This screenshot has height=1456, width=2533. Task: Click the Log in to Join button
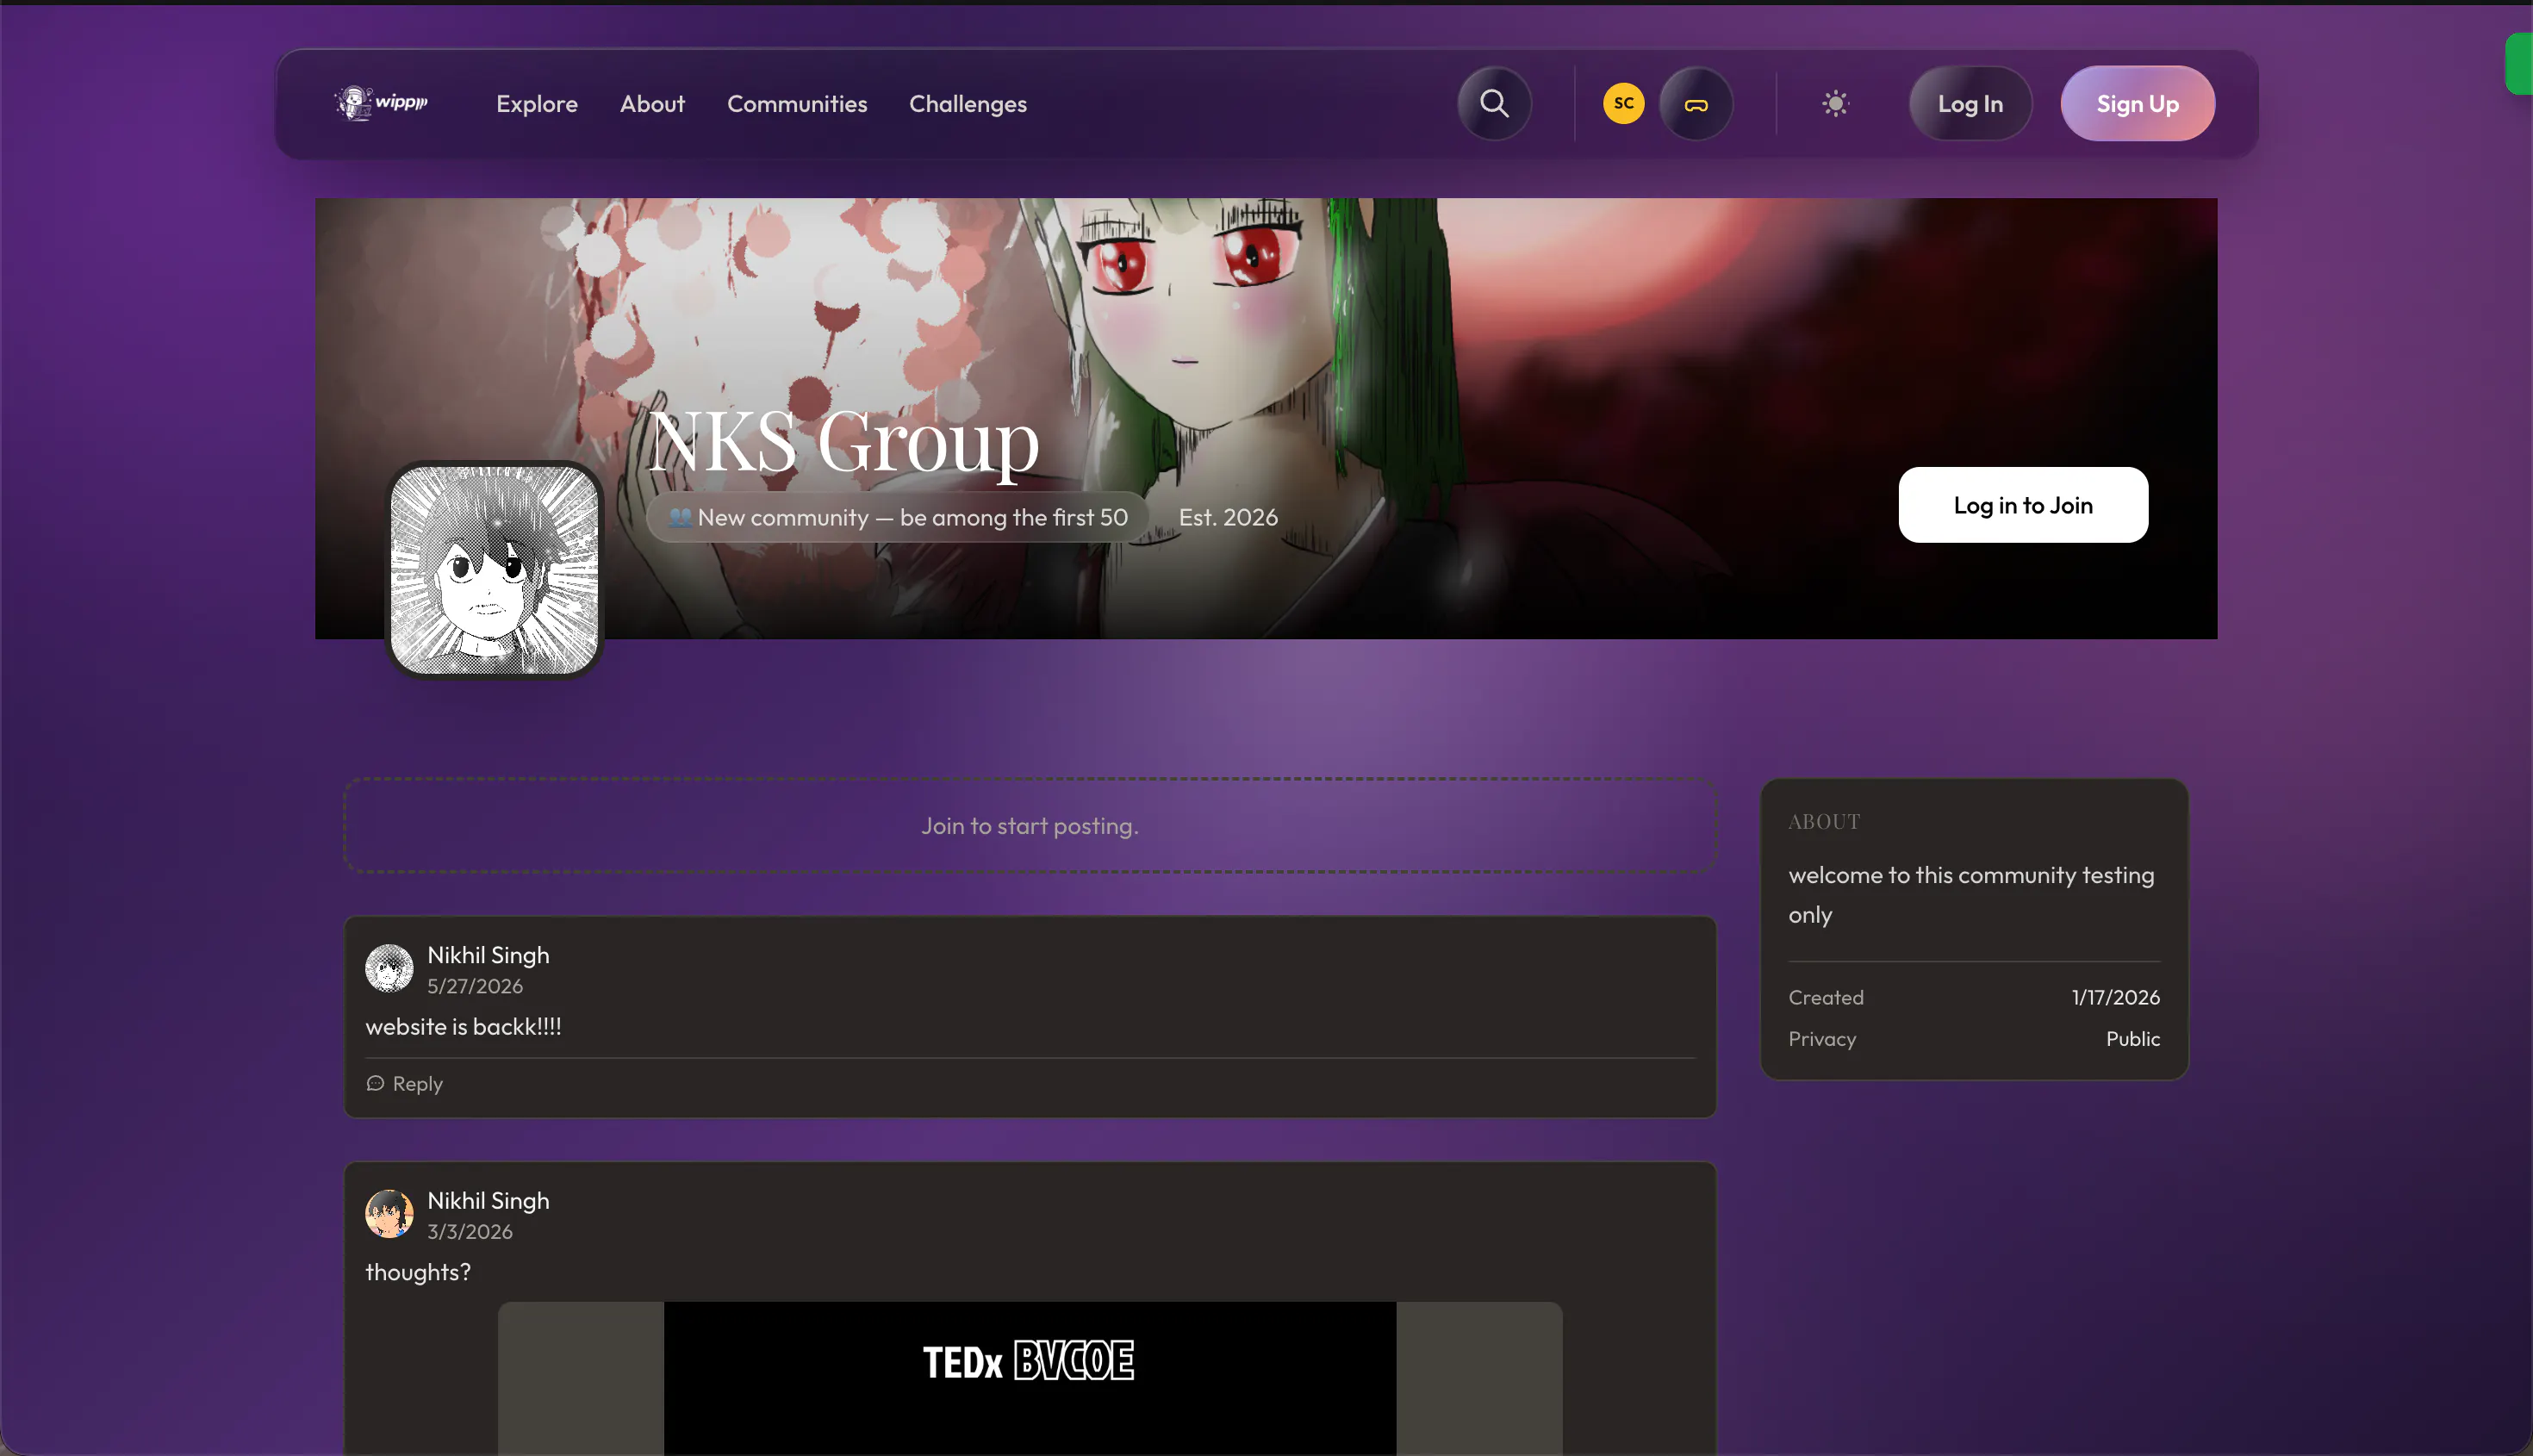click(2022, 505)
